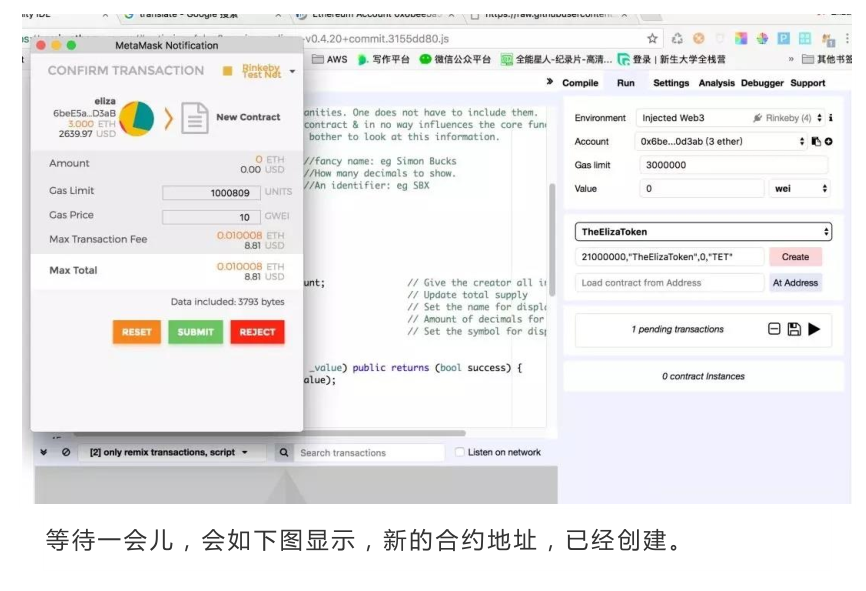The width and height of the screenshot is (866, 591).
Task: Click Gas Price 10 GWEI field
Action: (211, 217)
